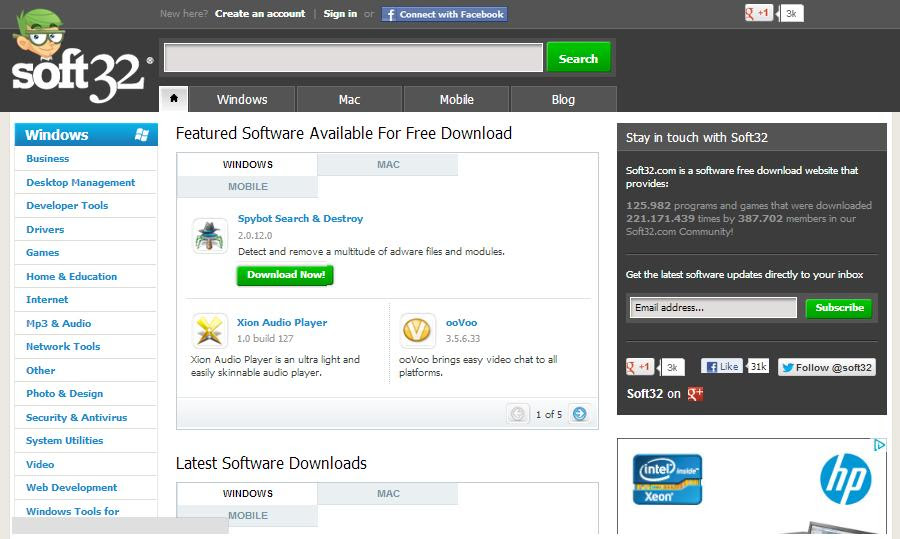Focus the main search input field
The image size is (900, 539).
(x=354, y=57)
